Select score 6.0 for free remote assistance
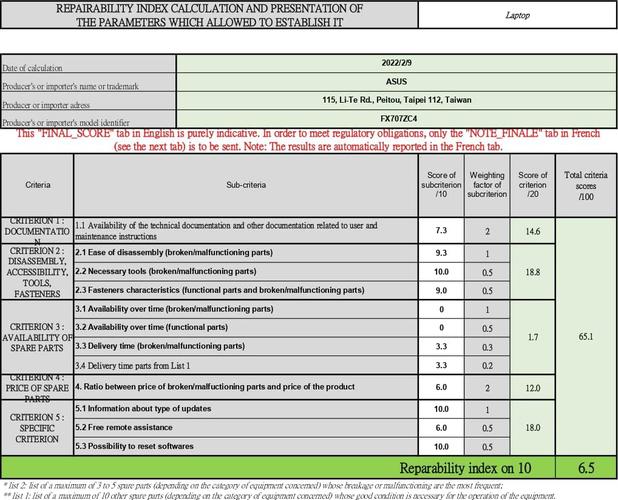The image size is (618, 500). [x=441, y=428]
